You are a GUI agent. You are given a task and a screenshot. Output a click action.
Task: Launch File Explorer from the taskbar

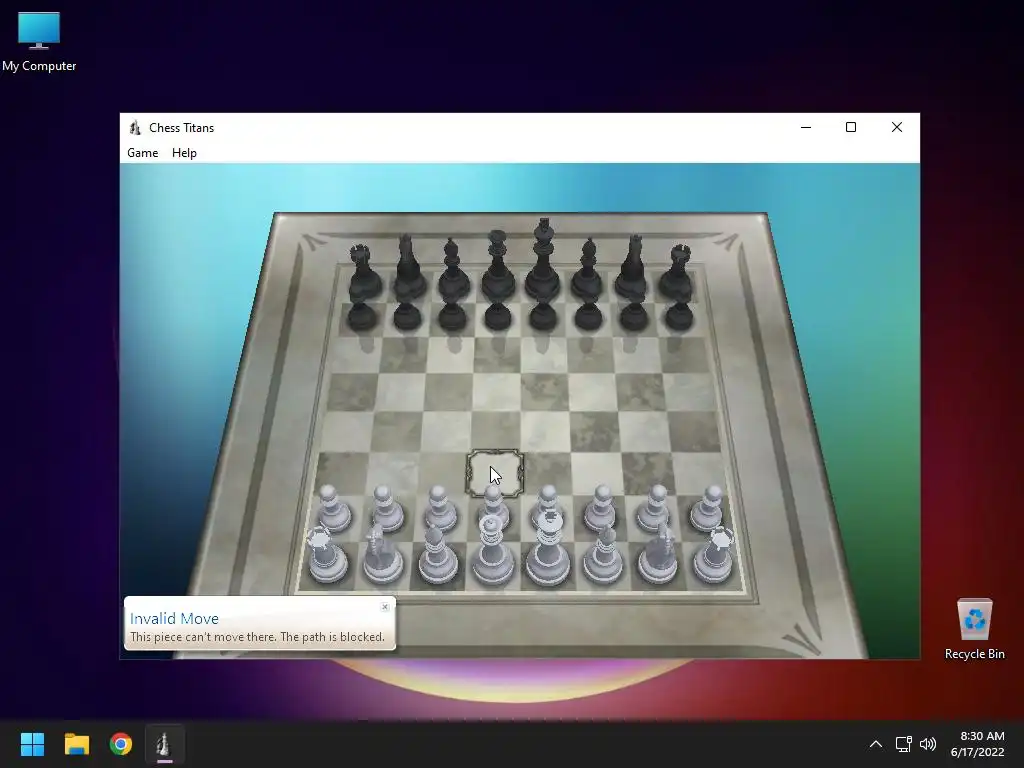(76, 744)
